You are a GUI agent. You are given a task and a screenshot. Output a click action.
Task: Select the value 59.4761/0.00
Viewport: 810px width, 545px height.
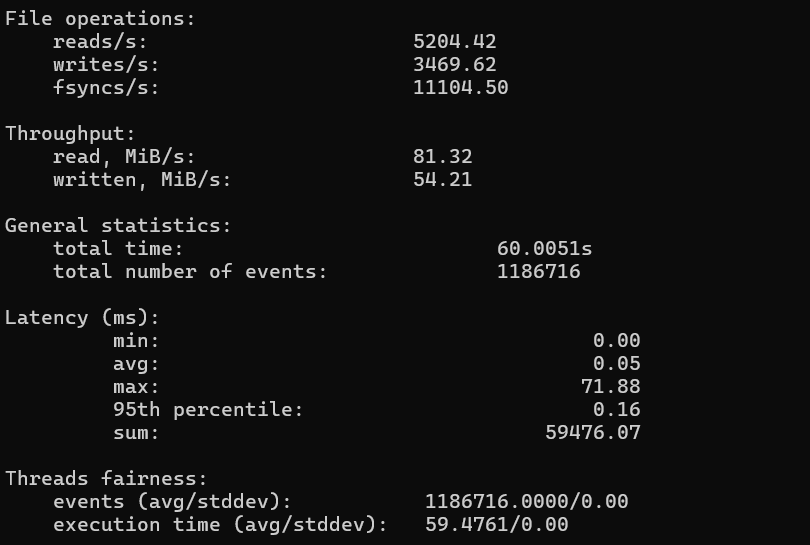(496, 525)
